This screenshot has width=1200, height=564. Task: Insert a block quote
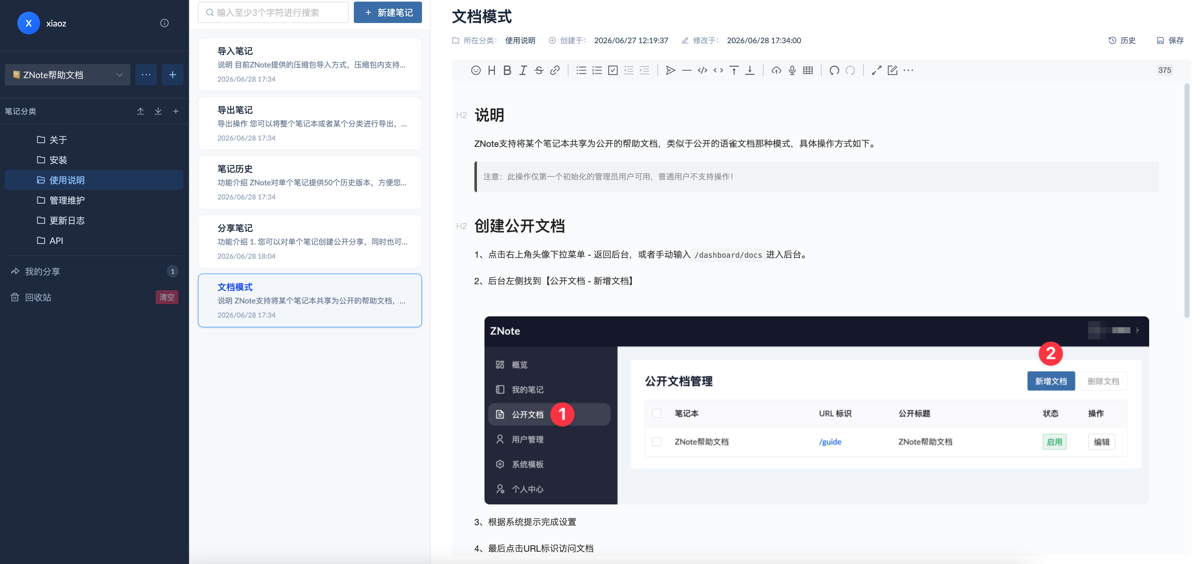[x=670, y=70]
